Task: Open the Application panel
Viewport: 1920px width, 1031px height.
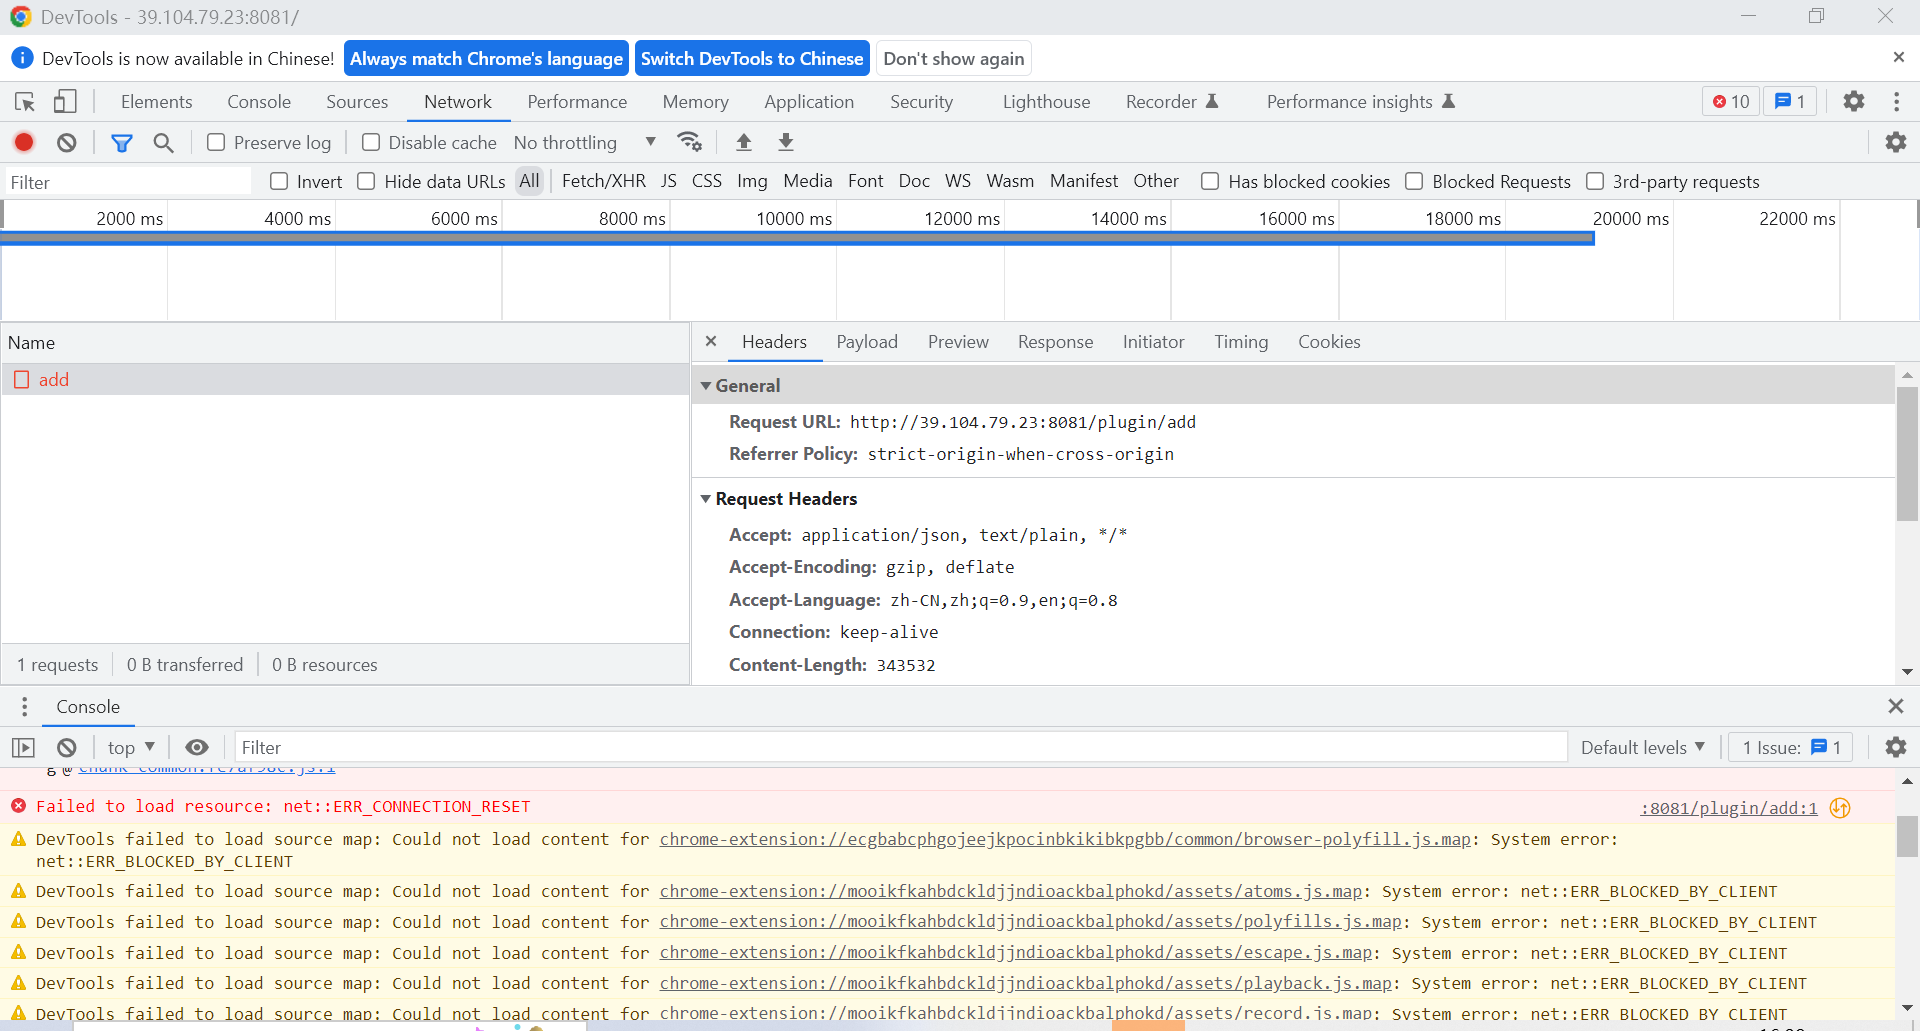Action: (809, 101)
